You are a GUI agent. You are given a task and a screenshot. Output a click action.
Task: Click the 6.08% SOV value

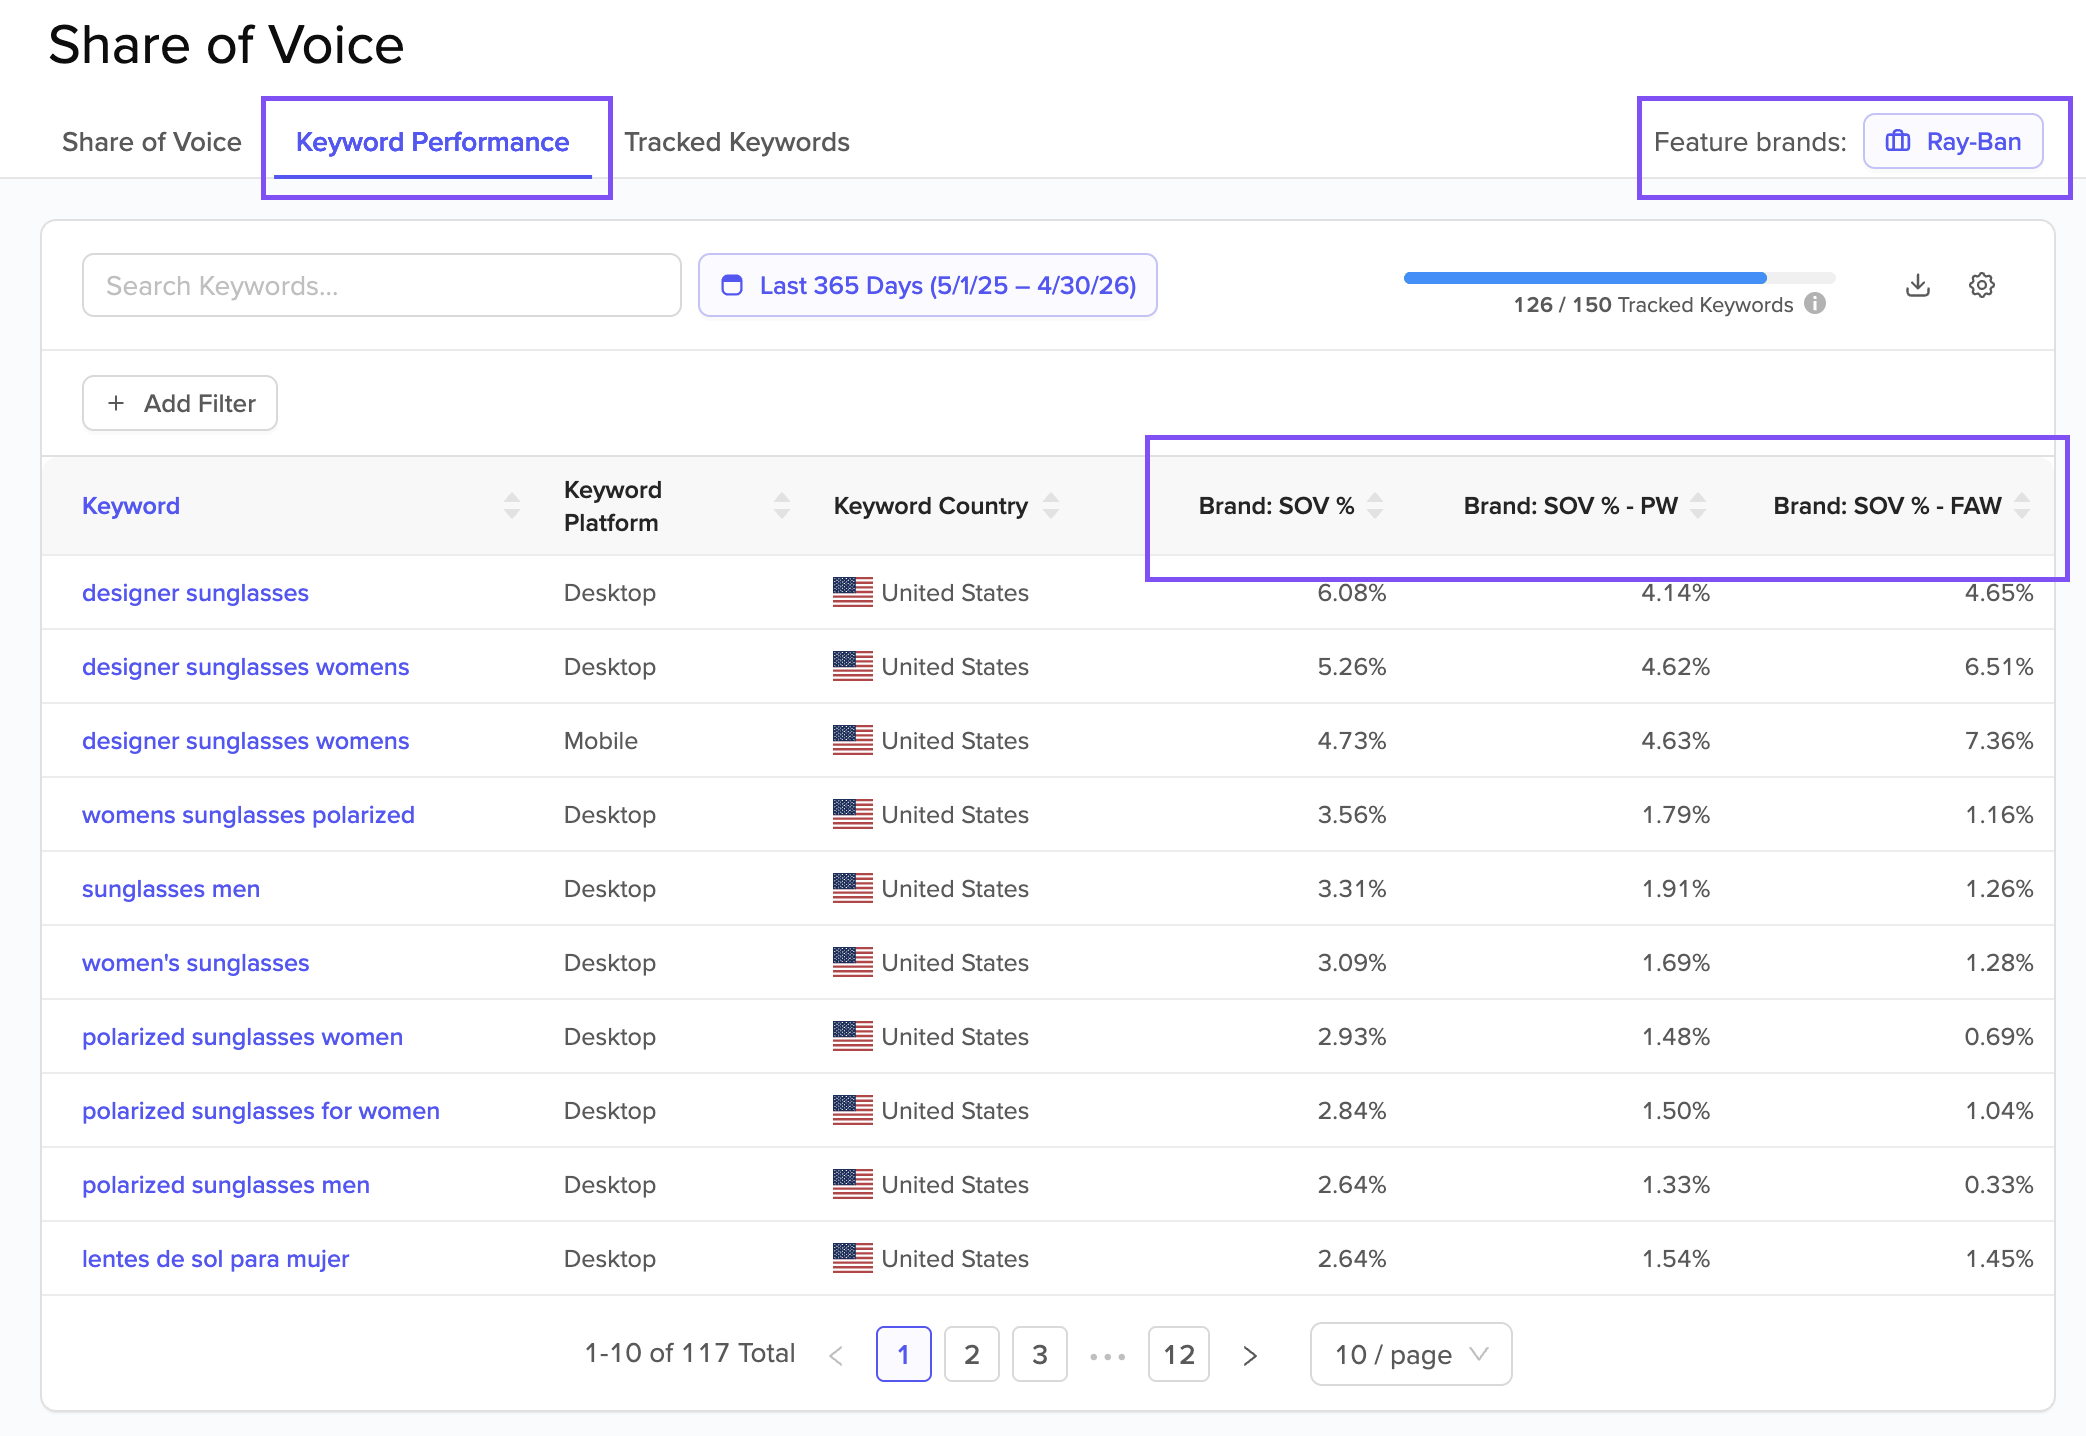(1351, 593)
